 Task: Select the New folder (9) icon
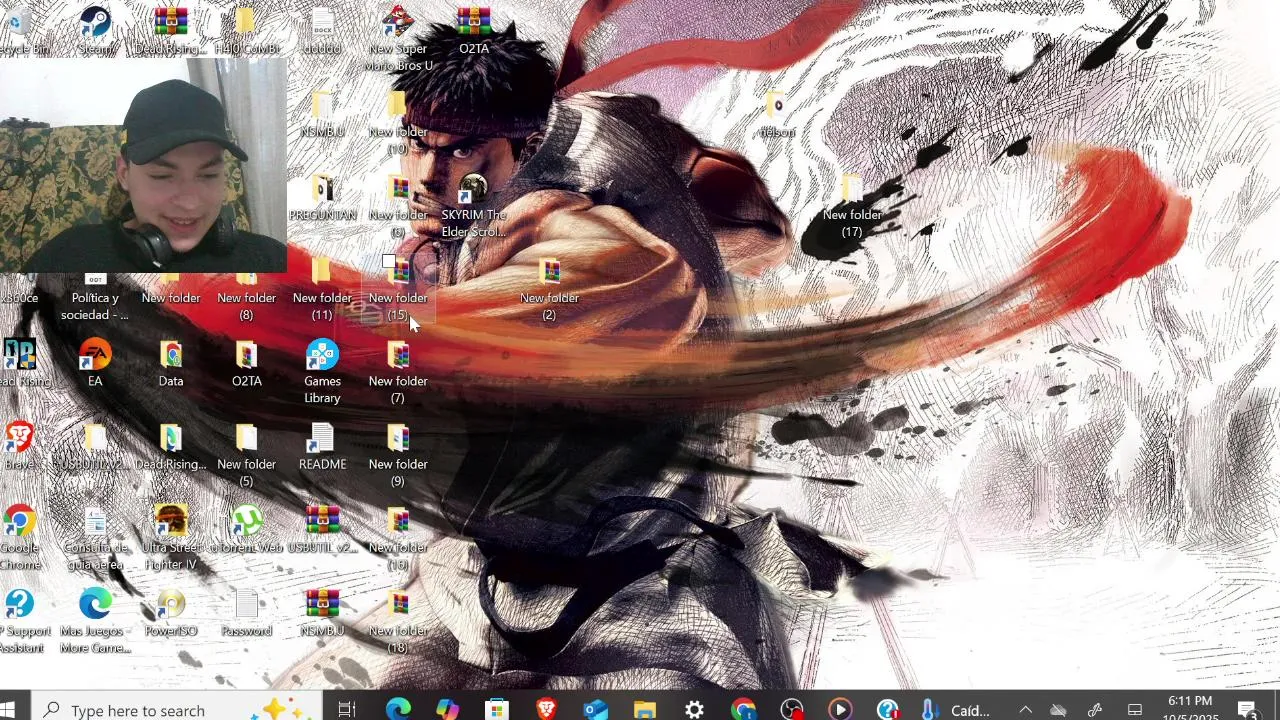[398, 454]
